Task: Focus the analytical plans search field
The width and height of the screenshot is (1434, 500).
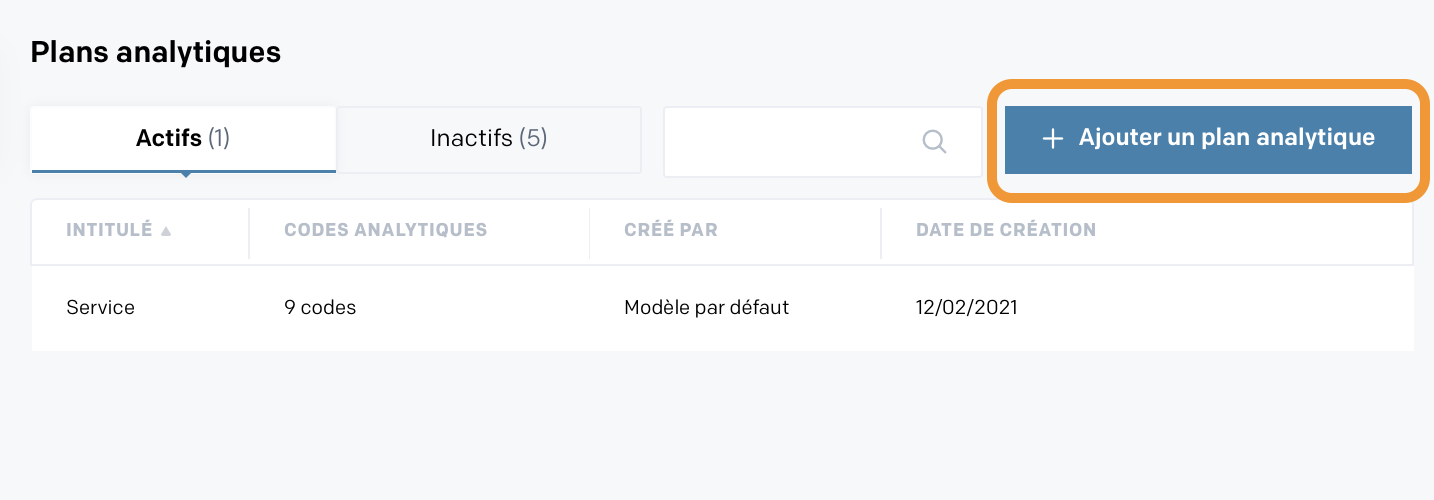Action: click(823, 142)
